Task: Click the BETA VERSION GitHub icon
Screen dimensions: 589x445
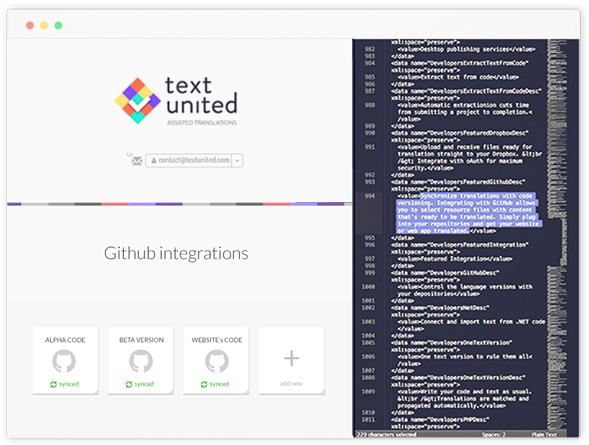Action: click(141, 361)
